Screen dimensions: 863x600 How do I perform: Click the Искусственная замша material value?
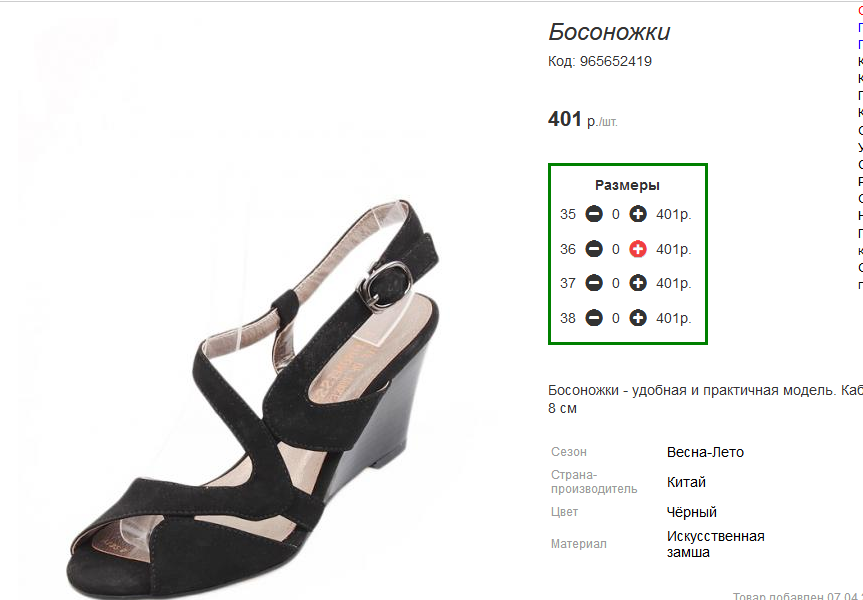[715, 544]
